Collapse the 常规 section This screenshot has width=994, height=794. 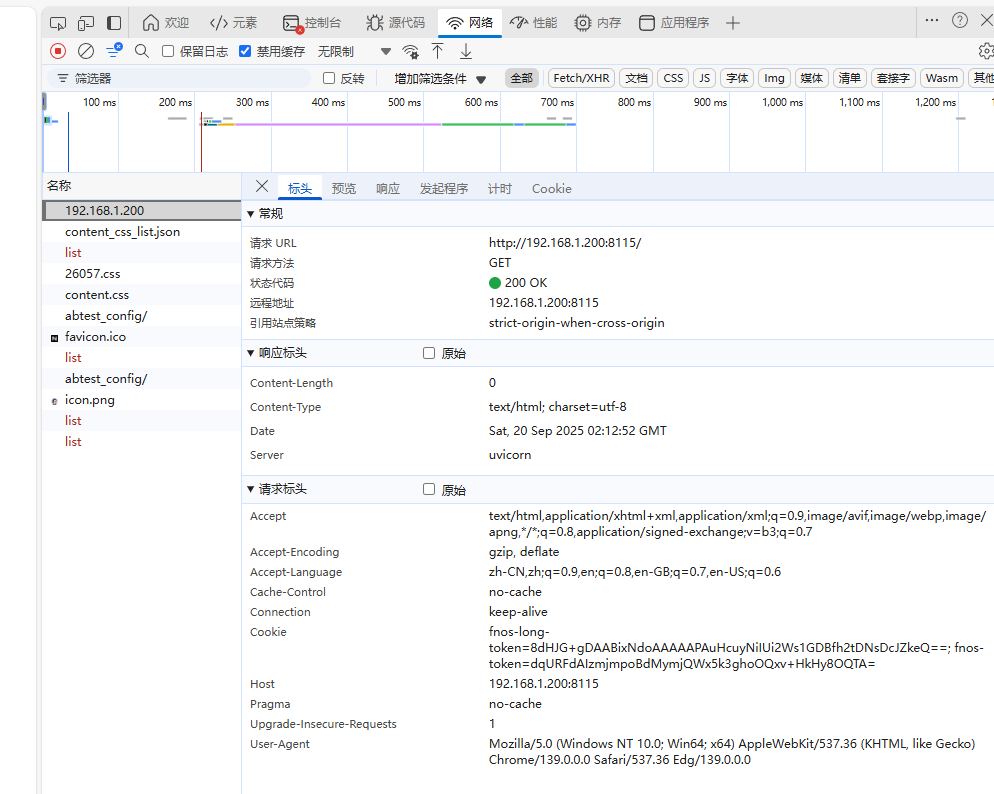[x=251, y=213]
